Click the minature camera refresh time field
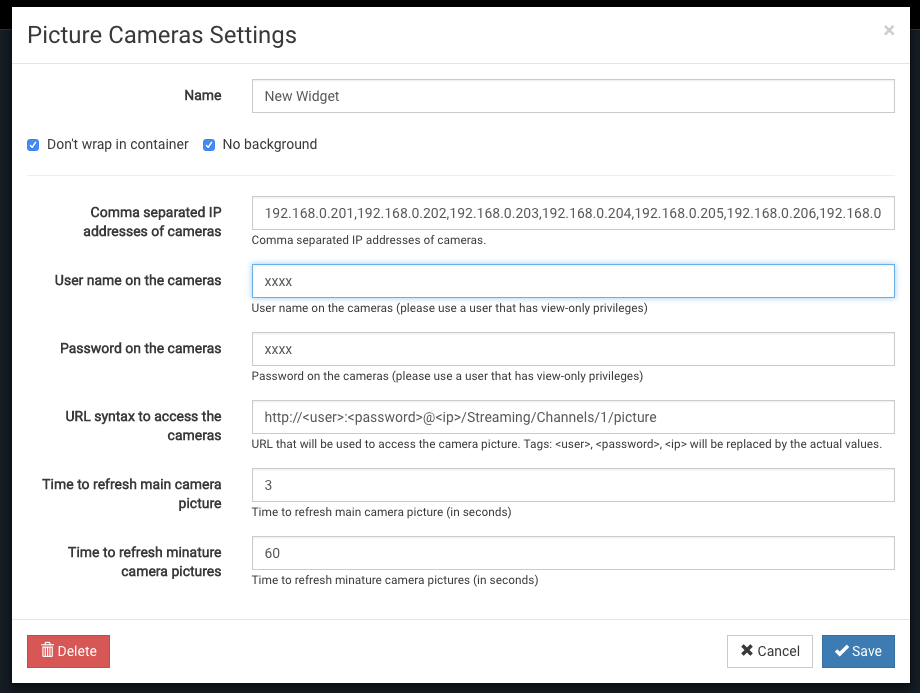 572,553
